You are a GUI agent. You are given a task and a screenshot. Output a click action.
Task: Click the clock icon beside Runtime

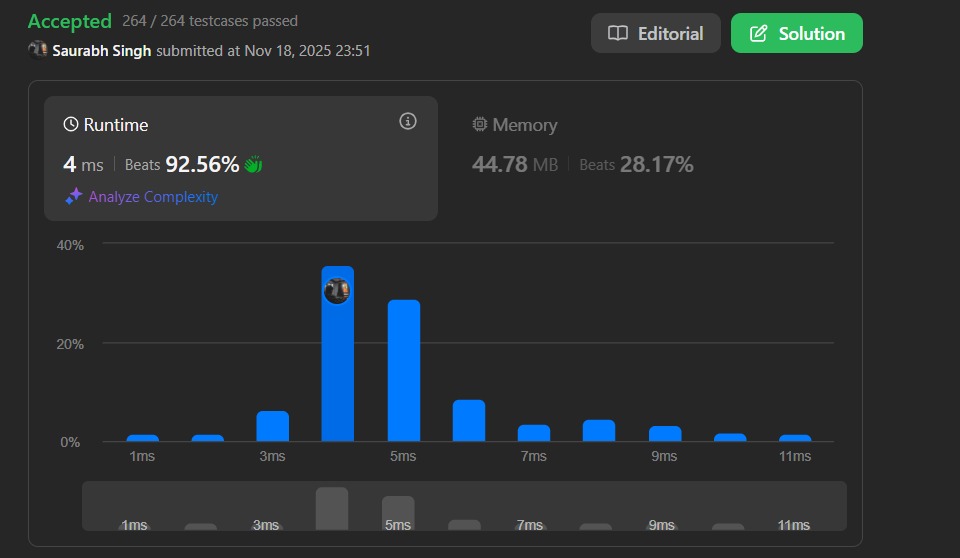point(71,124)
